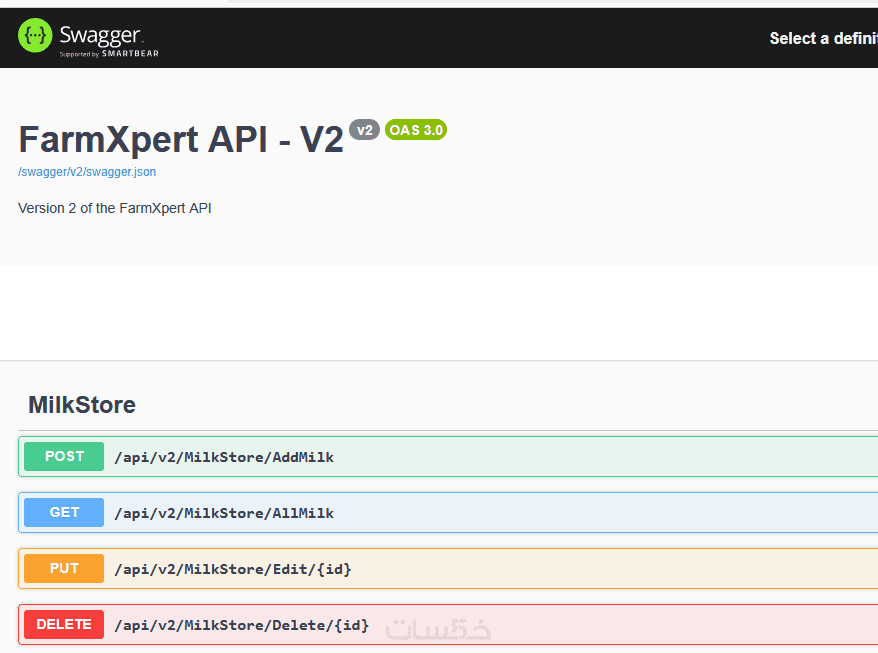Click the blue GET method badge

64,512
